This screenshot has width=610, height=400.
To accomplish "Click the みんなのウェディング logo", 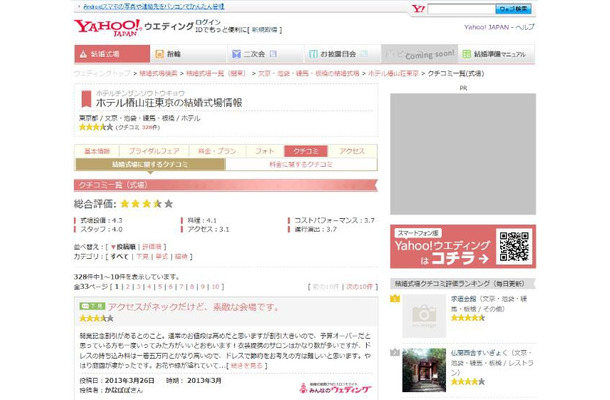I will coord(335,388).
